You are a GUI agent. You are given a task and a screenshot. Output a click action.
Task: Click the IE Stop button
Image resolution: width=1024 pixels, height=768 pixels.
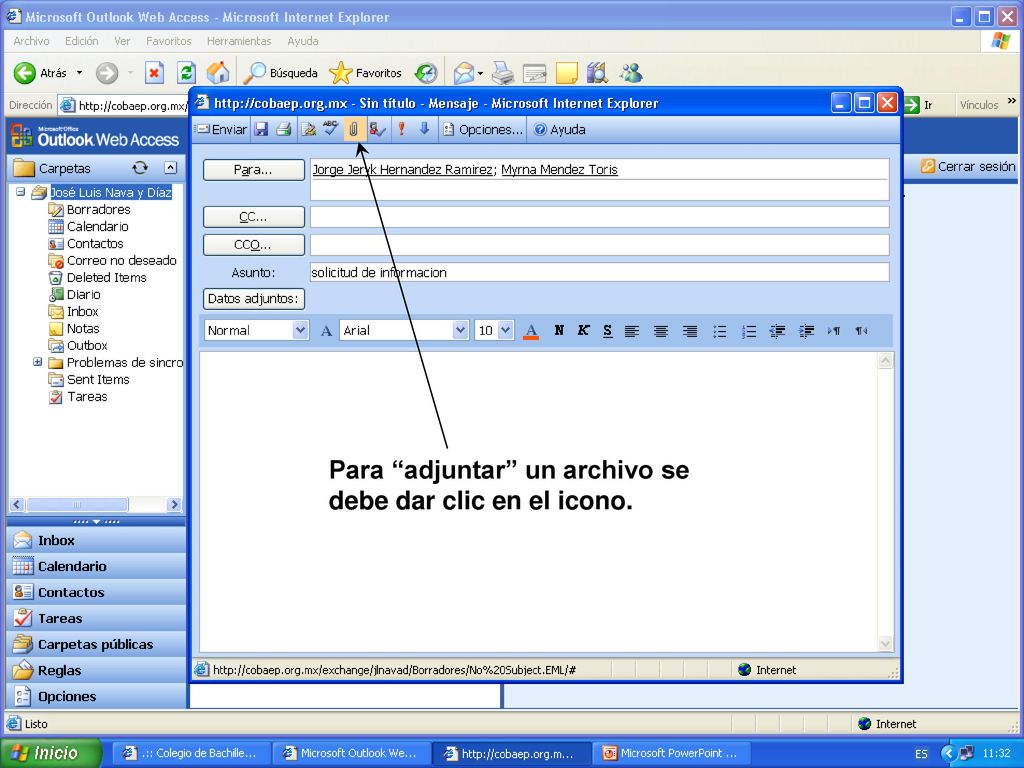[154, 72]
